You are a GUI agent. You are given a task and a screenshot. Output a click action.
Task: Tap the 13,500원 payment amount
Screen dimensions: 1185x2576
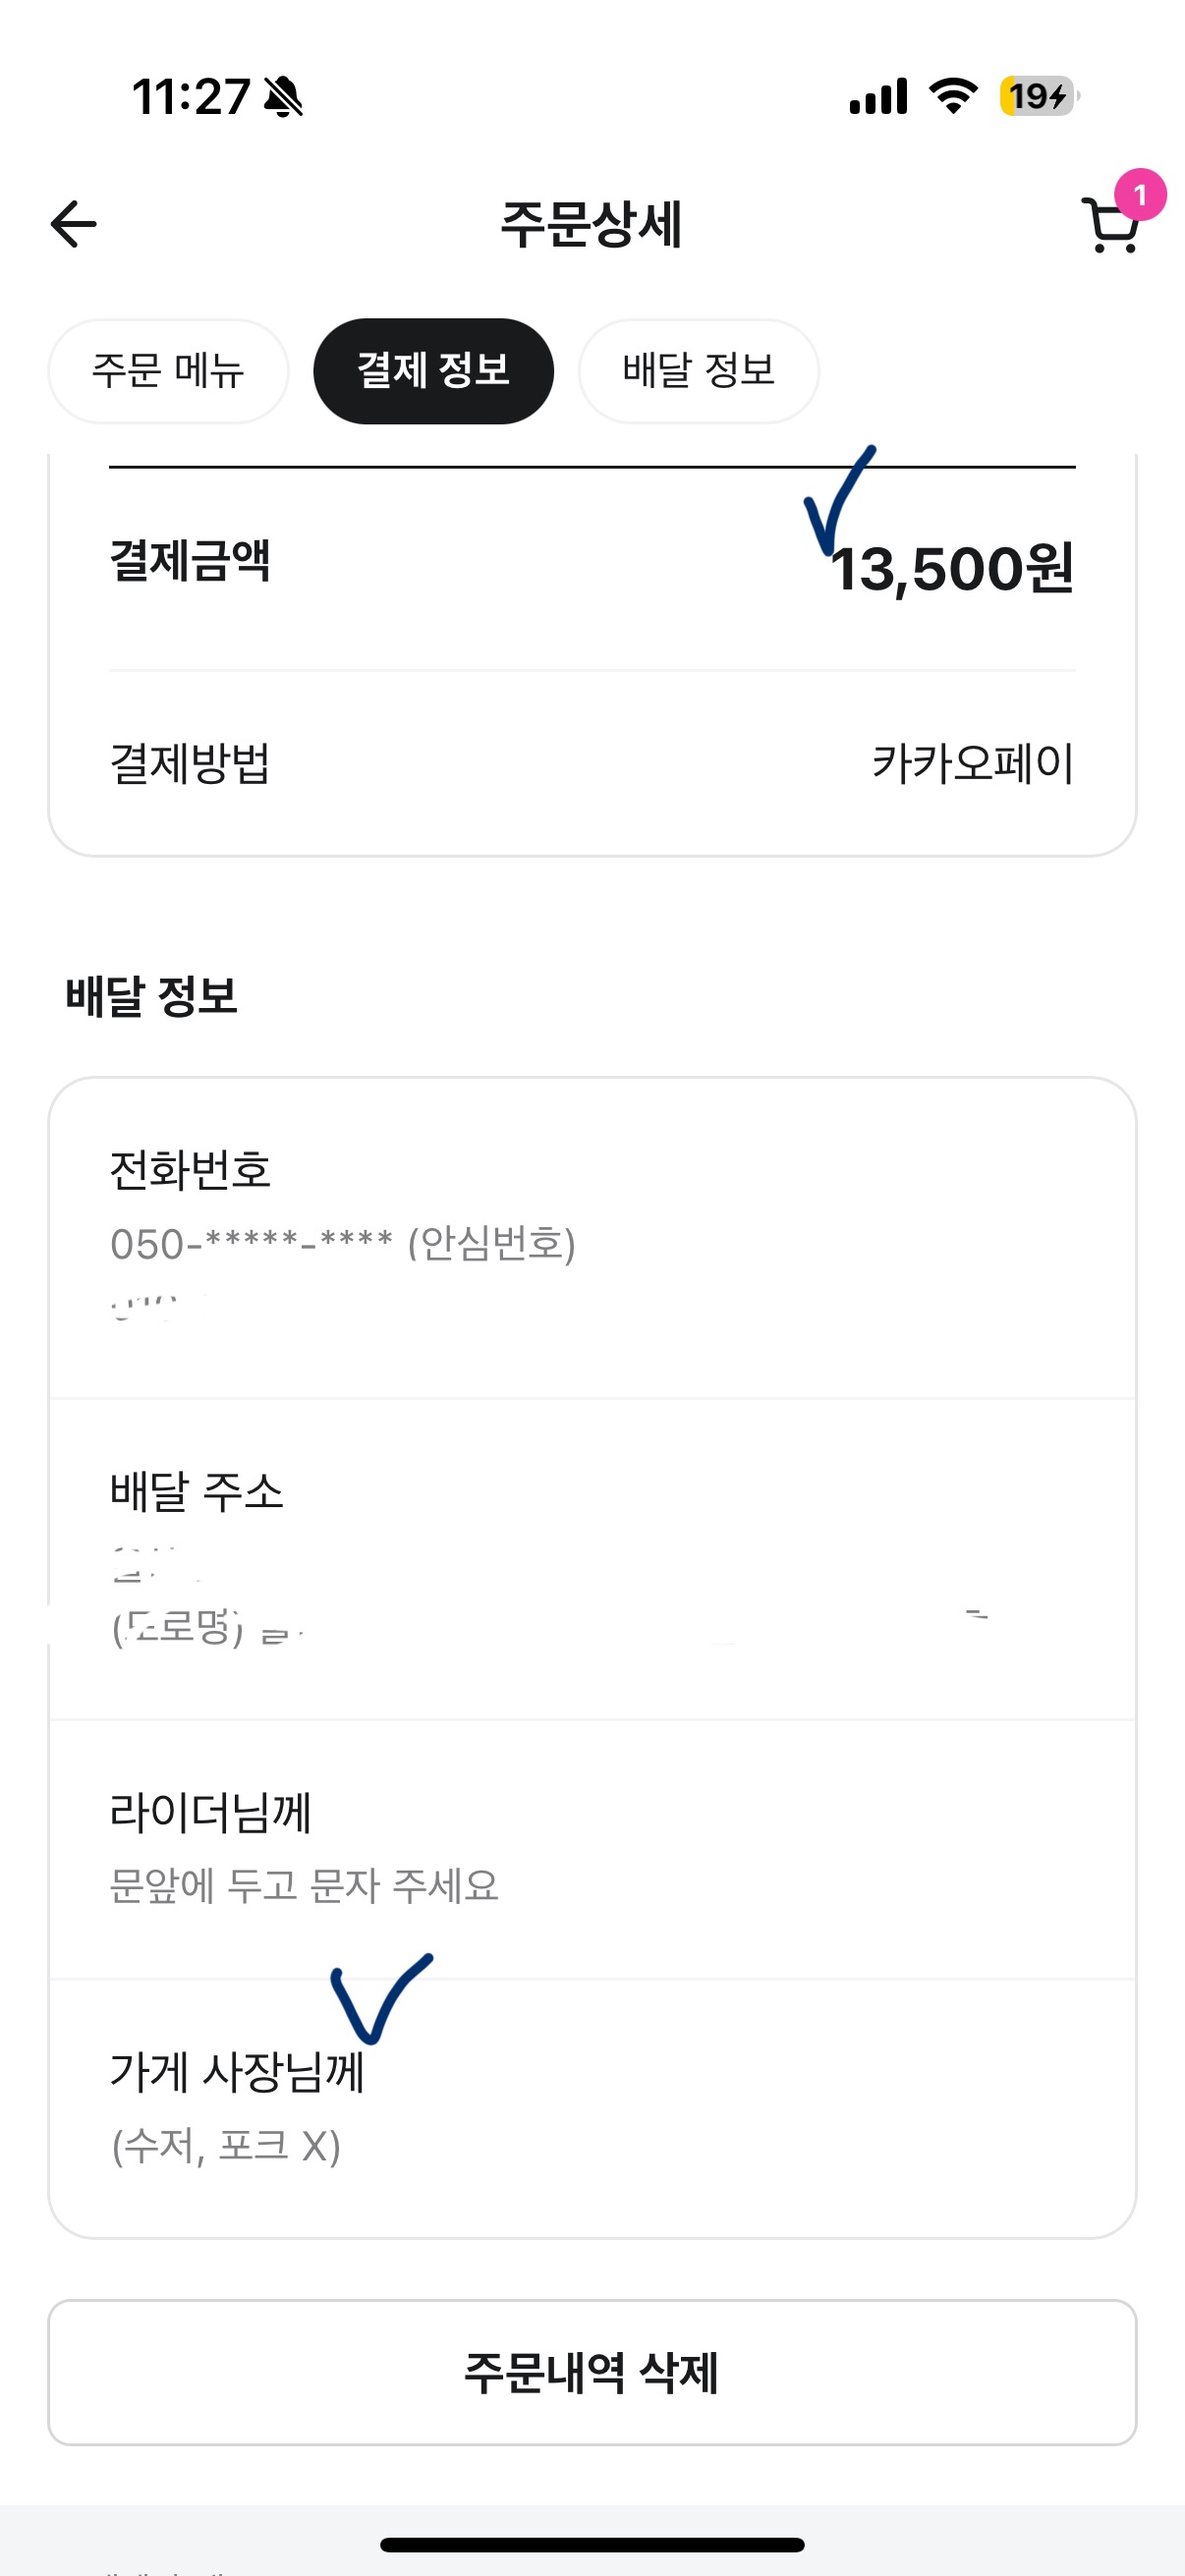[952, 569]
